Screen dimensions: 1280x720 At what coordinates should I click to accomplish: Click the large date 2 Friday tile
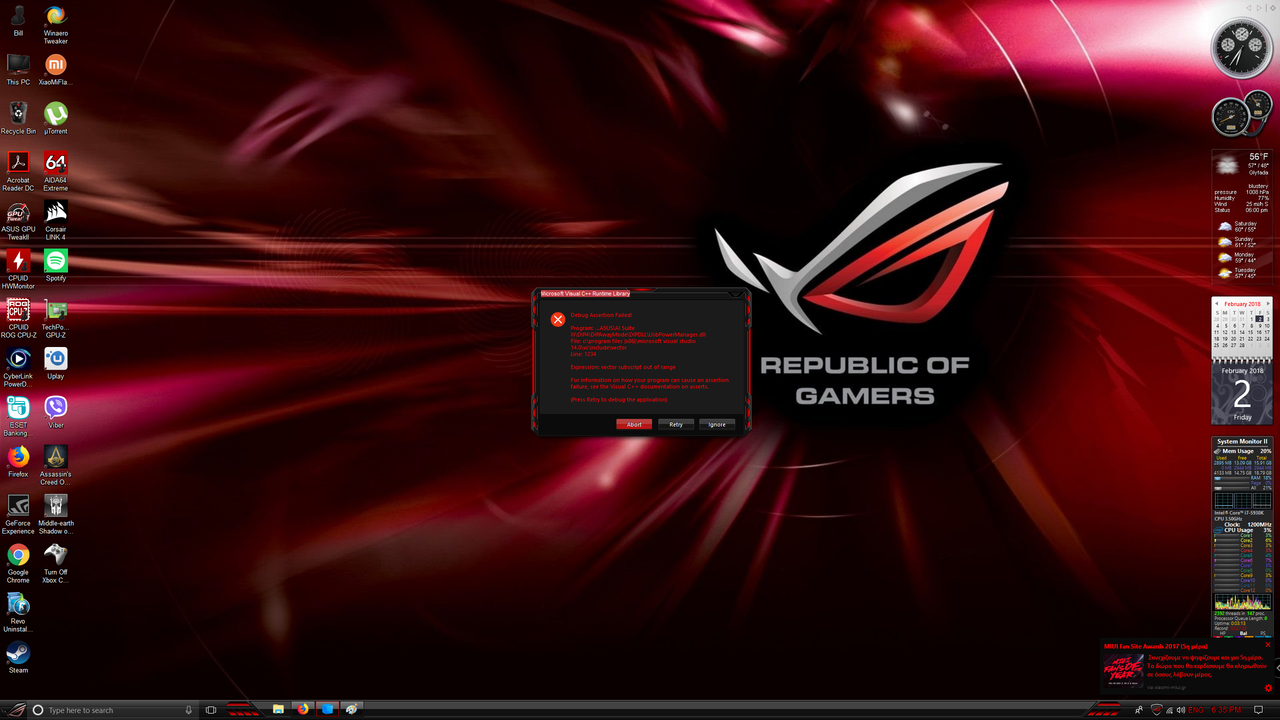pyautogui.click(x=1242, y=395)
